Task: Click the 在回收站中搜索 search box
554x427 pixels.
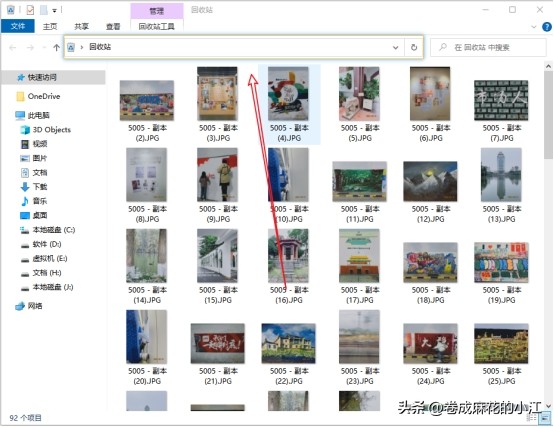Action: pyautogui.click(x=488, y=47)
